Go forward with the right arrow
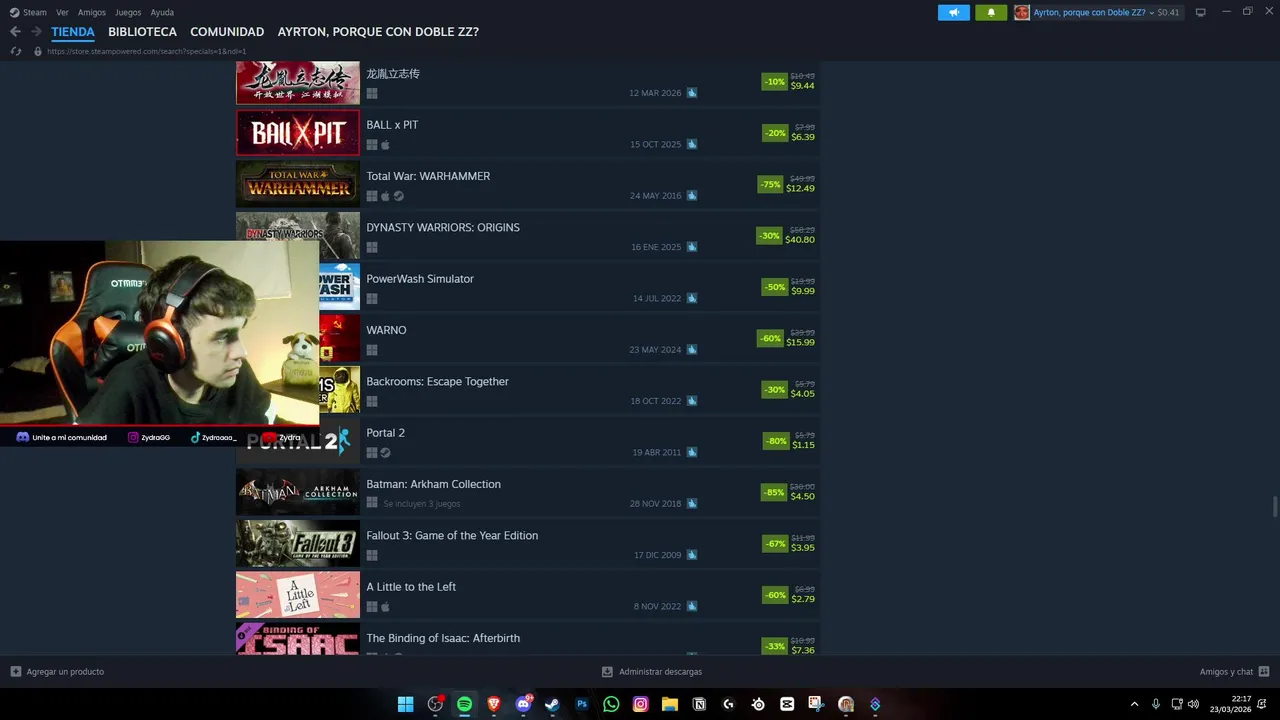The height and width of the screenshot is (720, 1280). (36, 32)
